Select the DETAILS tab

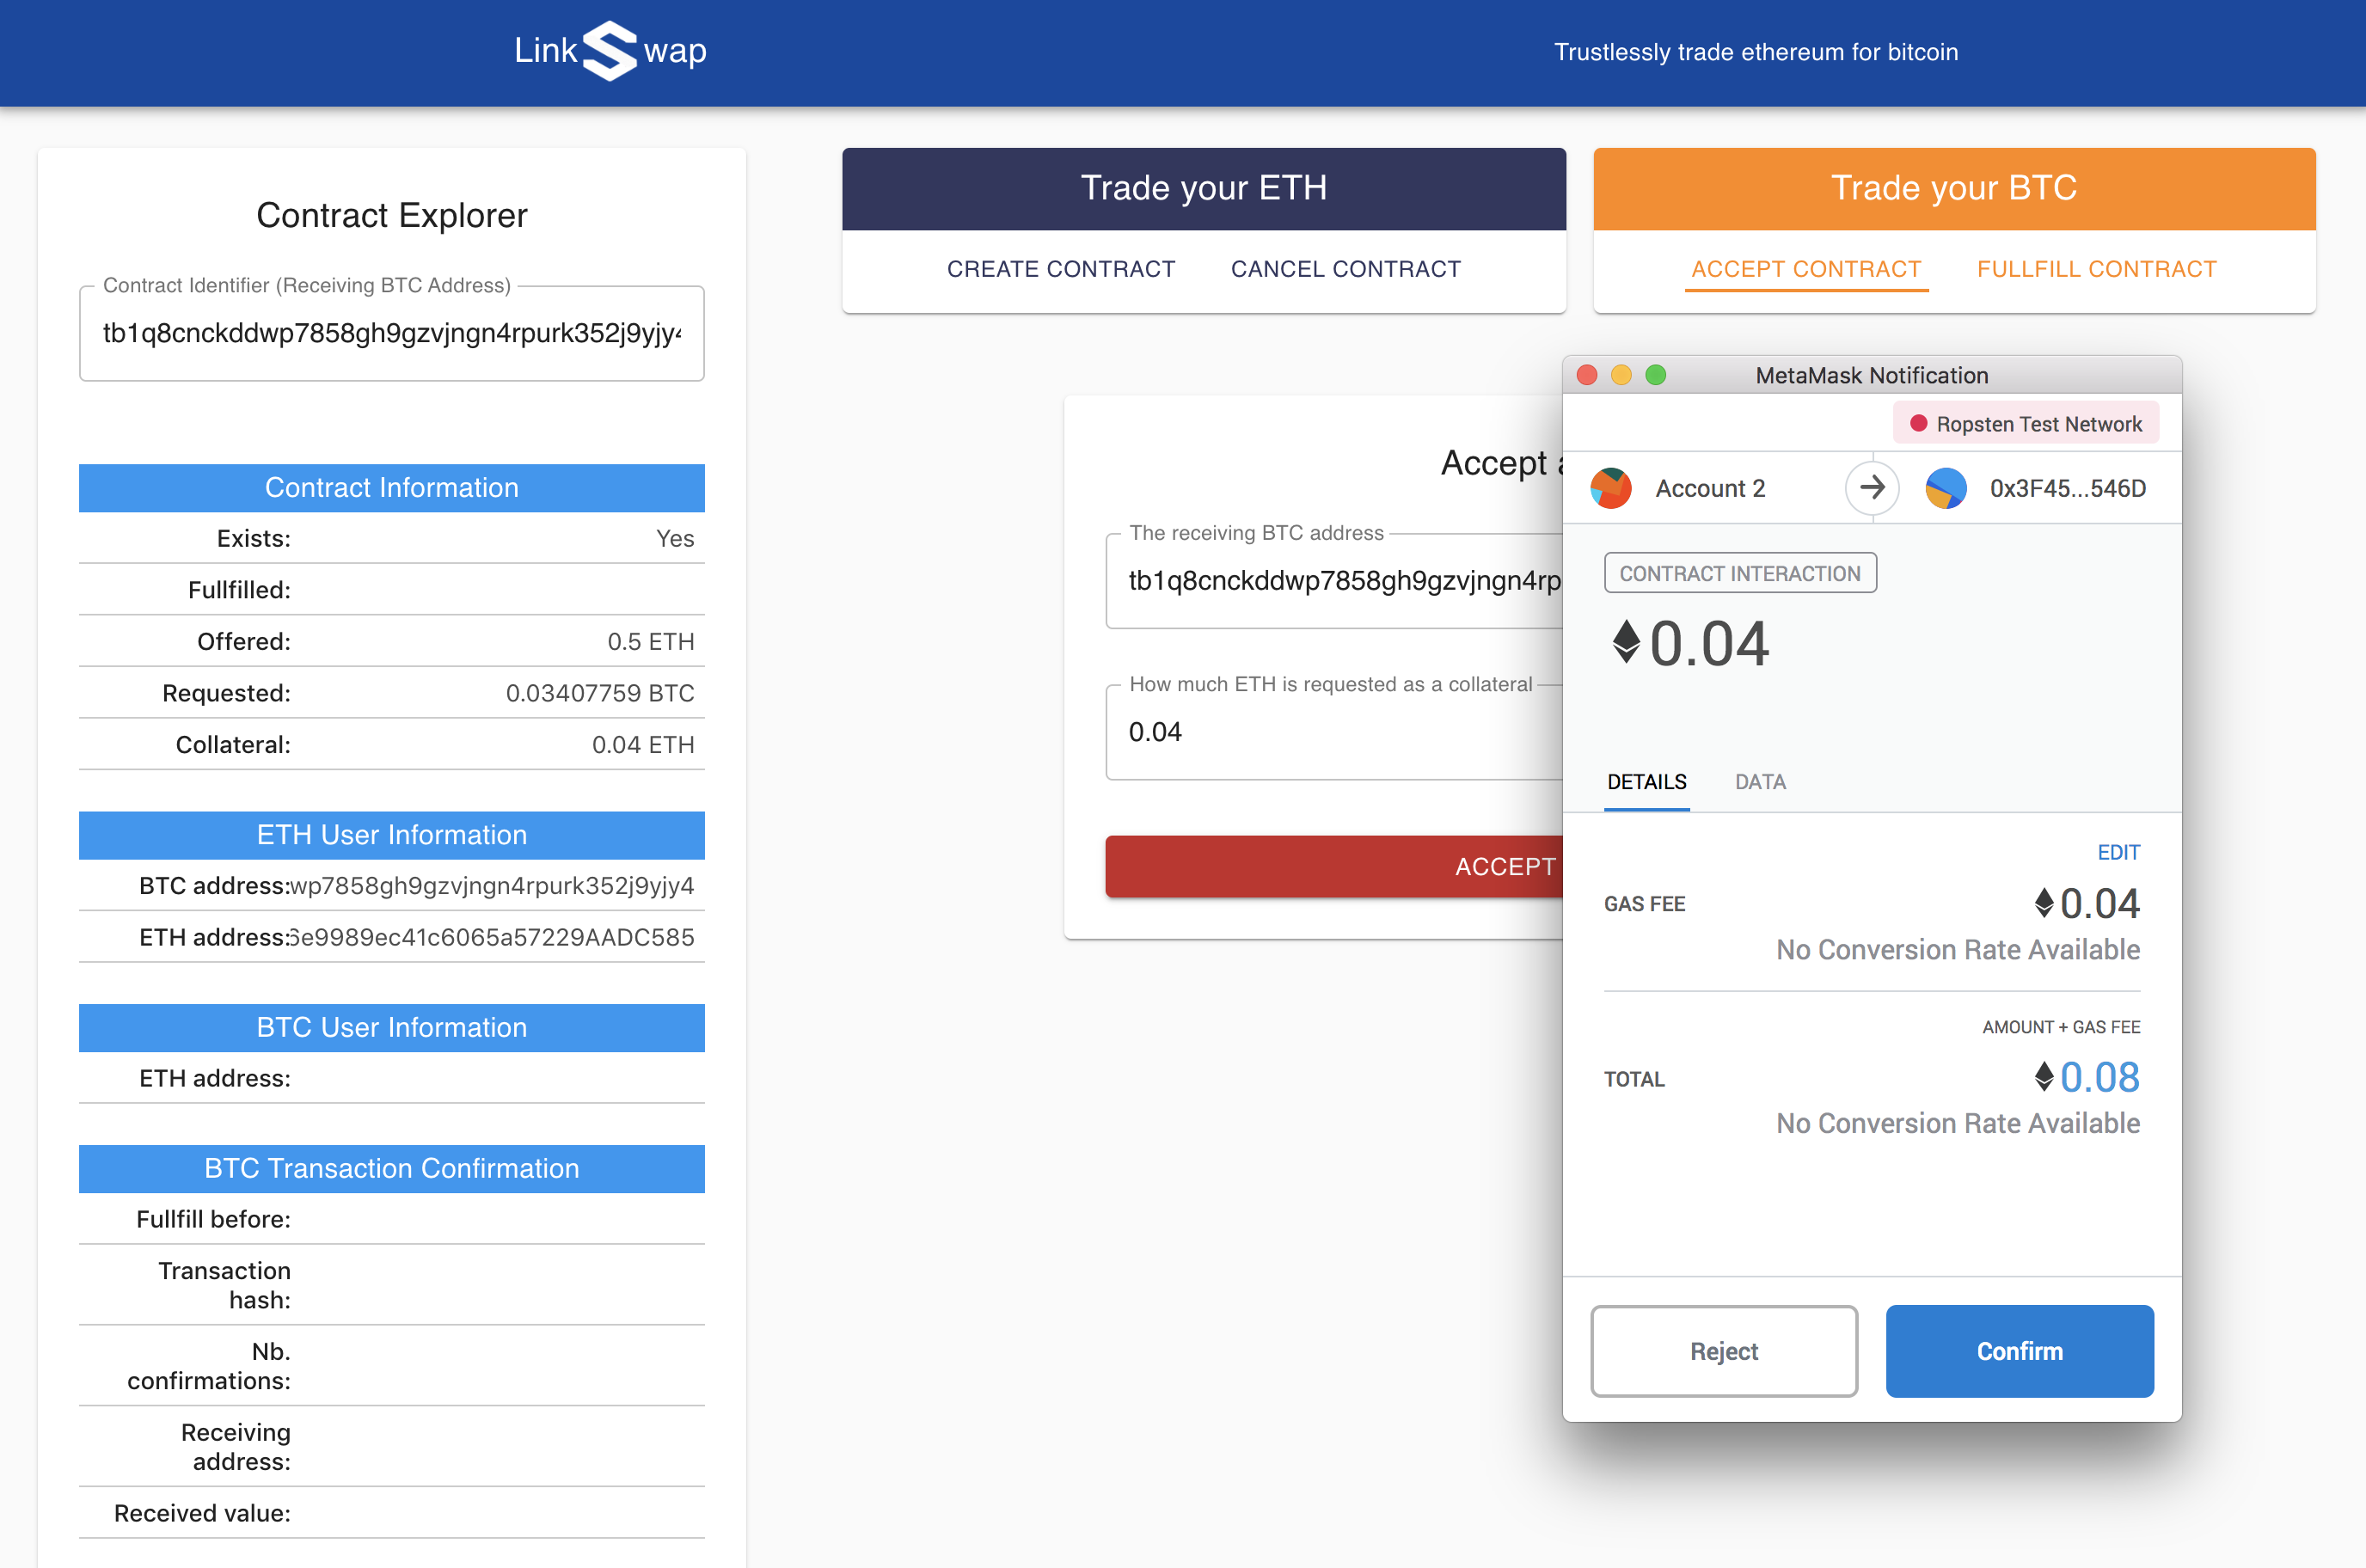1646,782
